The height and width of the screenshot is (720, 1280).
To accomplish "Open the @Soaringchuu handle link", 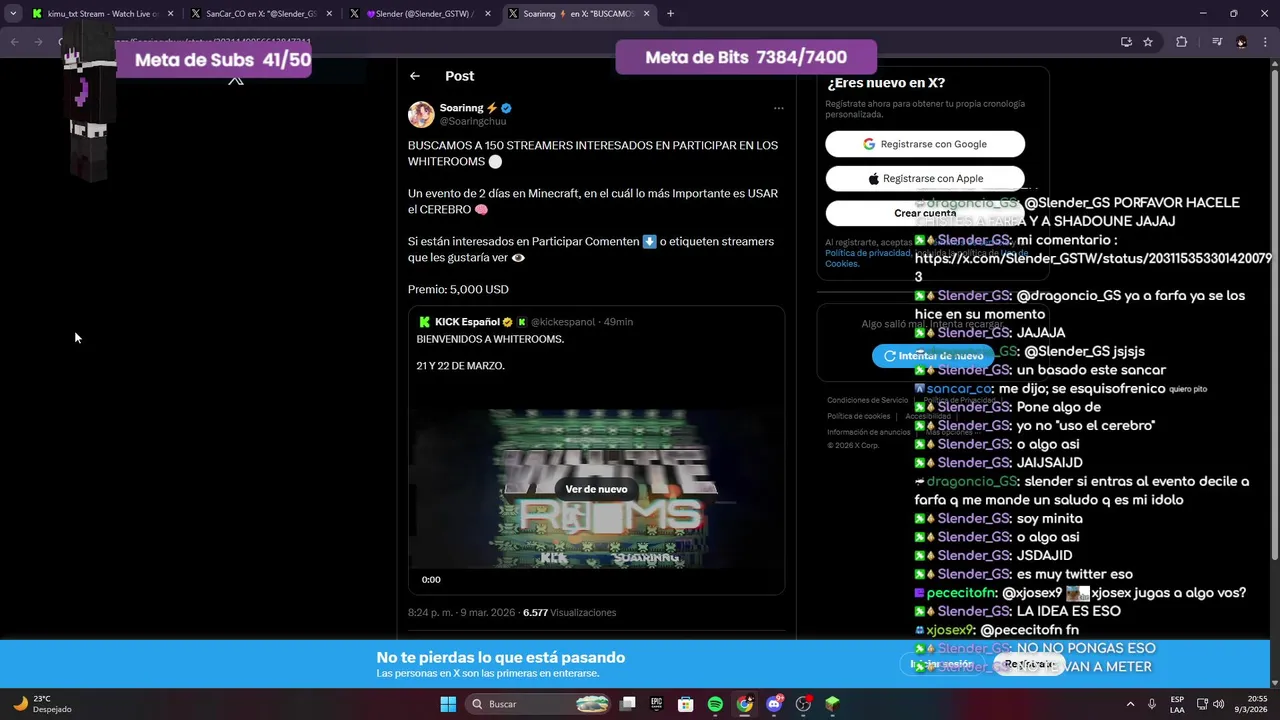I will coord(473,121).
